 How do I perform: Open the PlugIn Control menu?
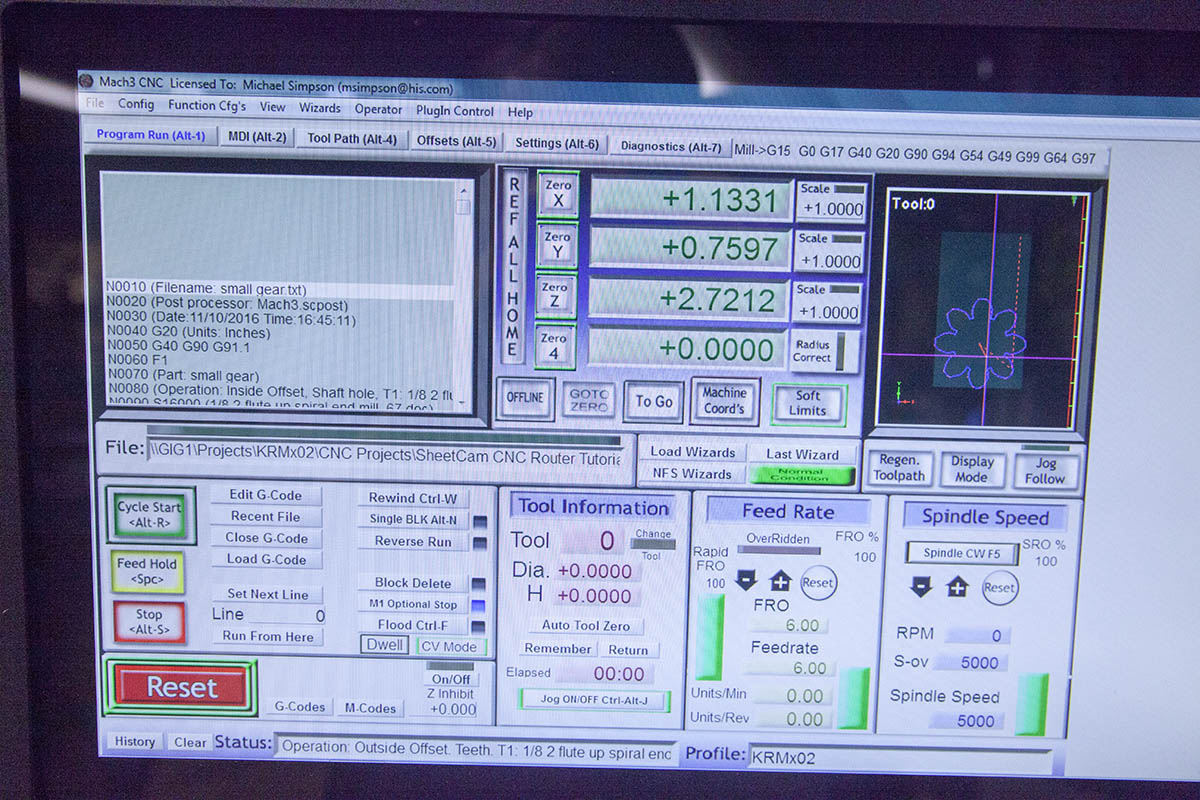pos(455,111)
